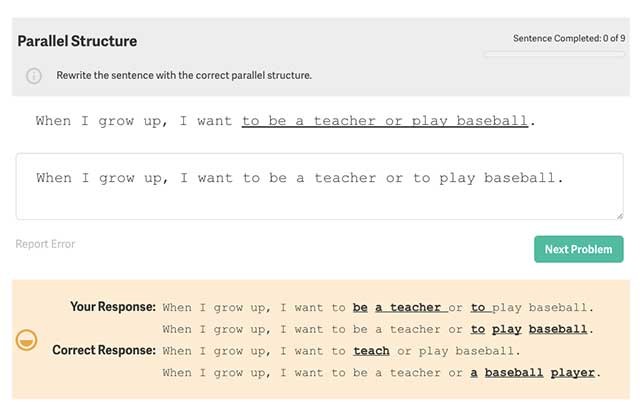Image resolution: width=640 pixels, height=408 pixels.
Task: Click the underlined phrase in the prompt sentence
Action: pyautogui.click(x=384, y=121)
